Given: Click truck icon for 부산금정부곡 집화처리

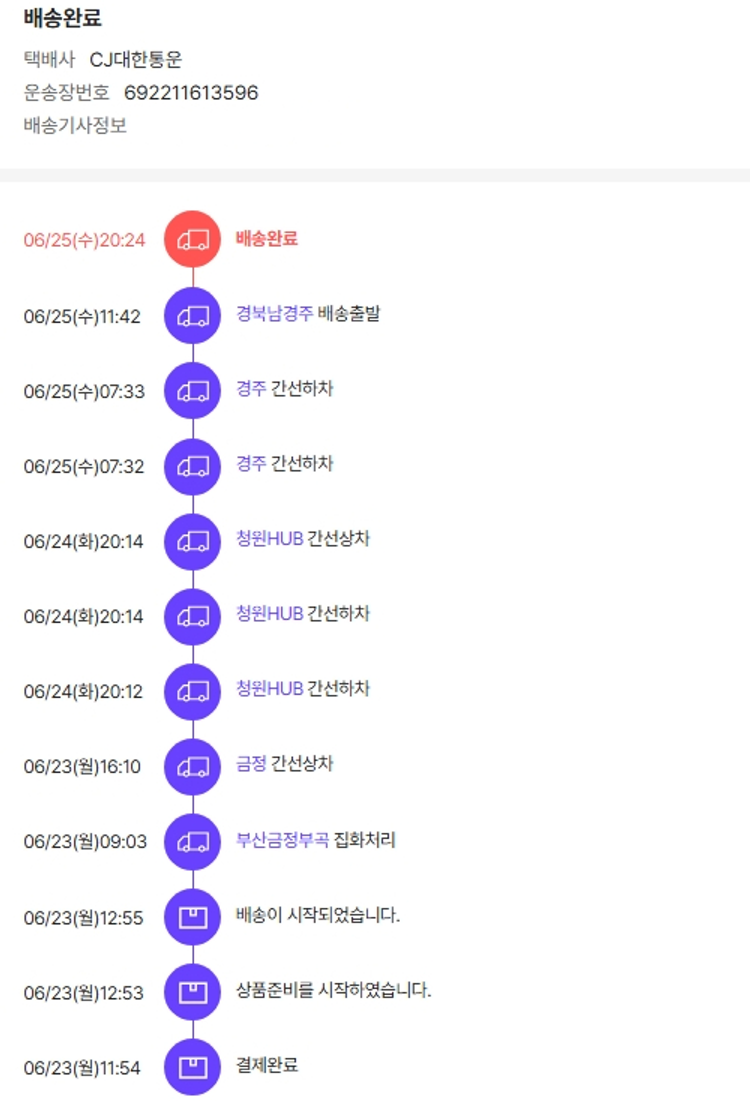Looking at the screenshot, I should 192,841.
